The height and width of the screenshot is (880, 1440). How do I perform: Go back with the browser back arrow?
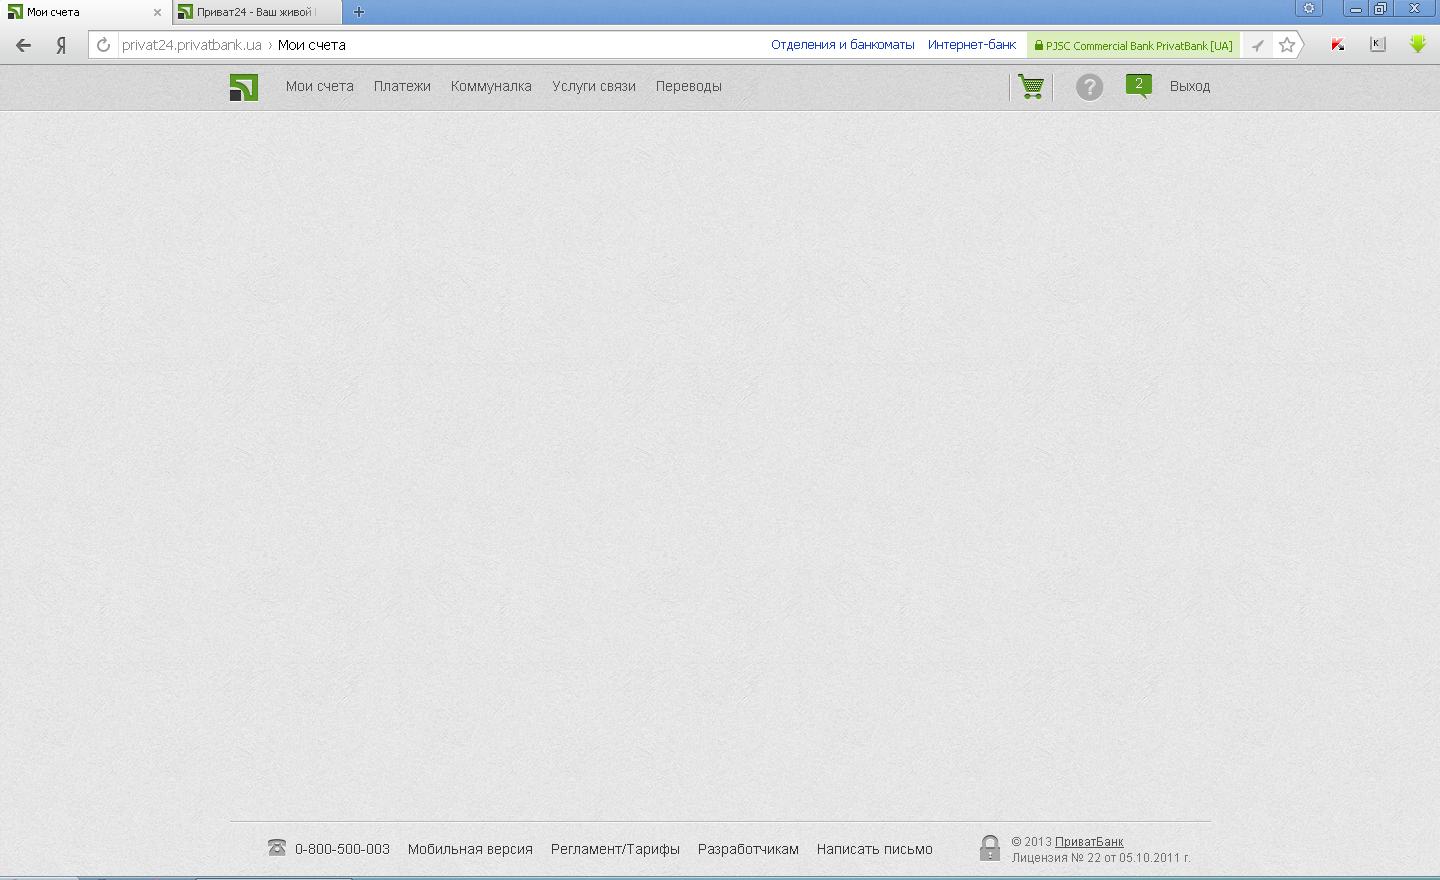pyautogui.click(x=23, y=45)
